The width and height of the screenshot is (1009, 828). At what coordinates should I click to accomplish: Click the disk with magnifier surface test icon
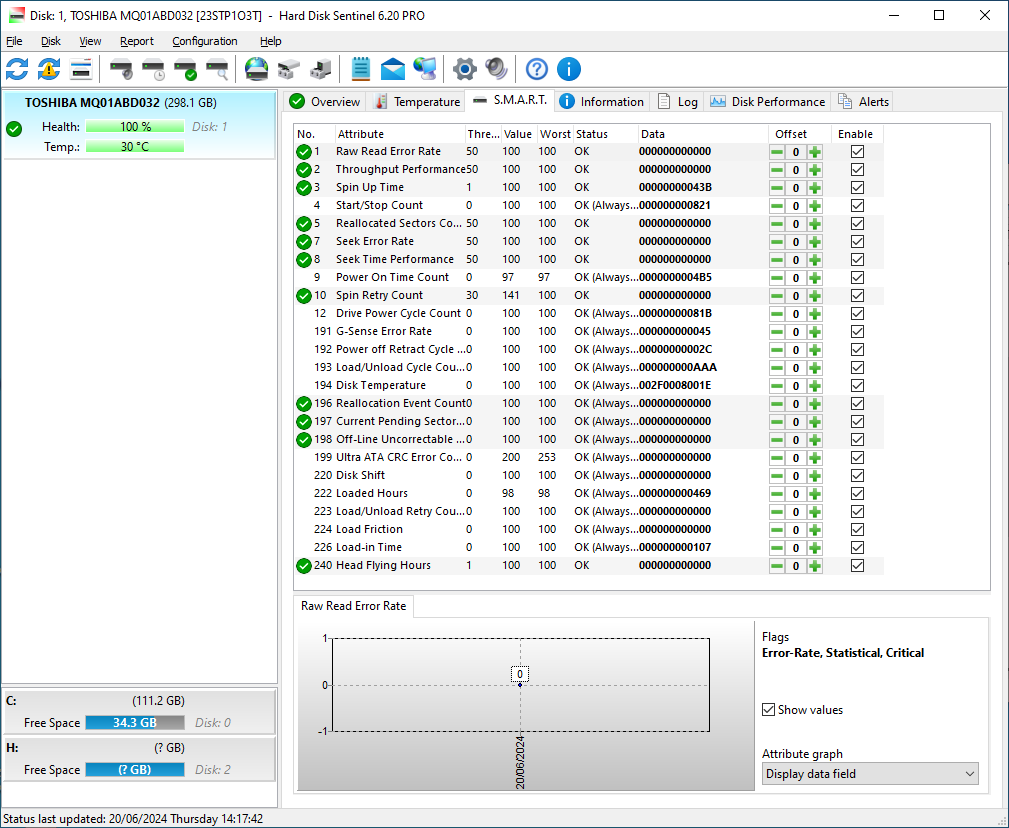pyautogui.click(x=218, y=69)
